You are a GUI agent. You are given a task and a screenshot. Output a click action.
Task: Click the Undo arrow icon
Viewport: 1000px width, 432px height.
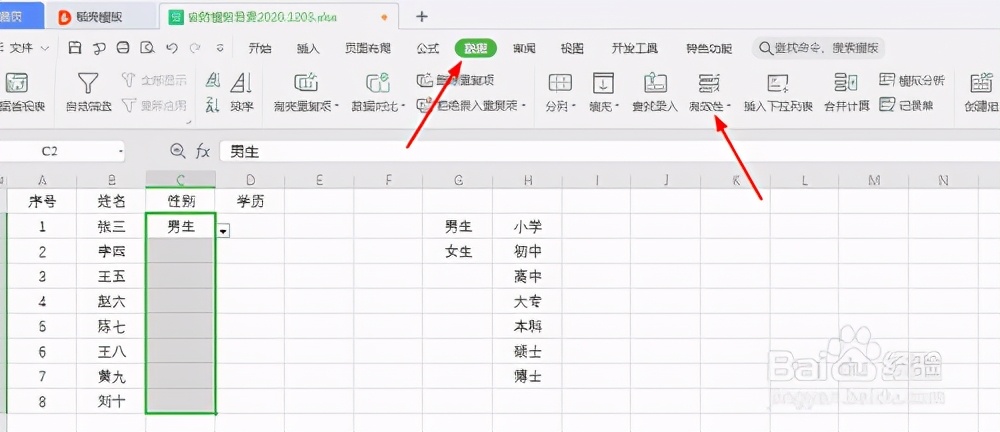(171, 48)
